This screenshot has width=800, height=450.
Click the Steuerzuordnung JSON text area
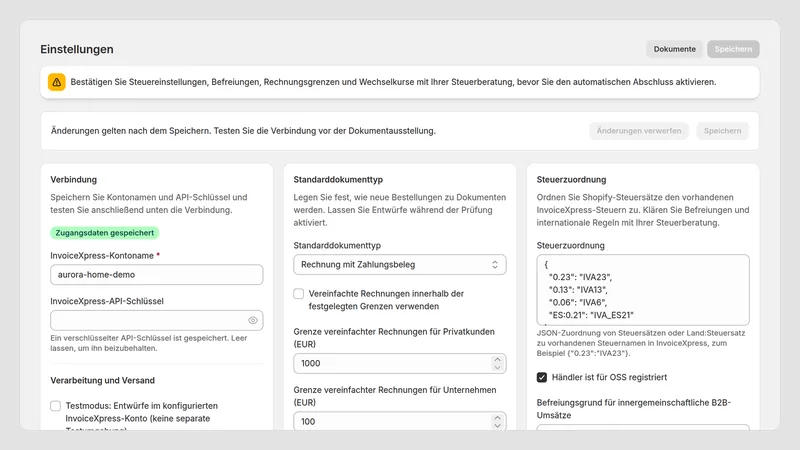point(643,290)
